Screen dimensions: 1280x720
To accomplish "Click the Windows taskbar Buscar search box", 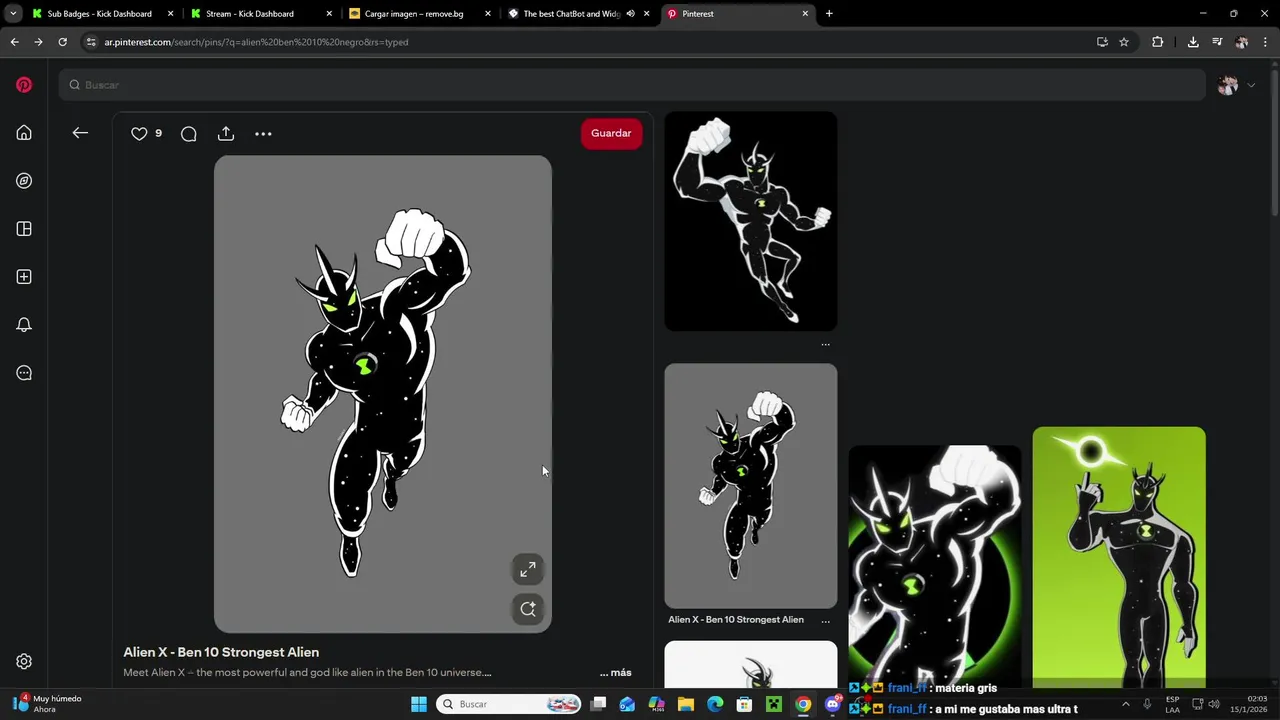I will click(510, 704).
